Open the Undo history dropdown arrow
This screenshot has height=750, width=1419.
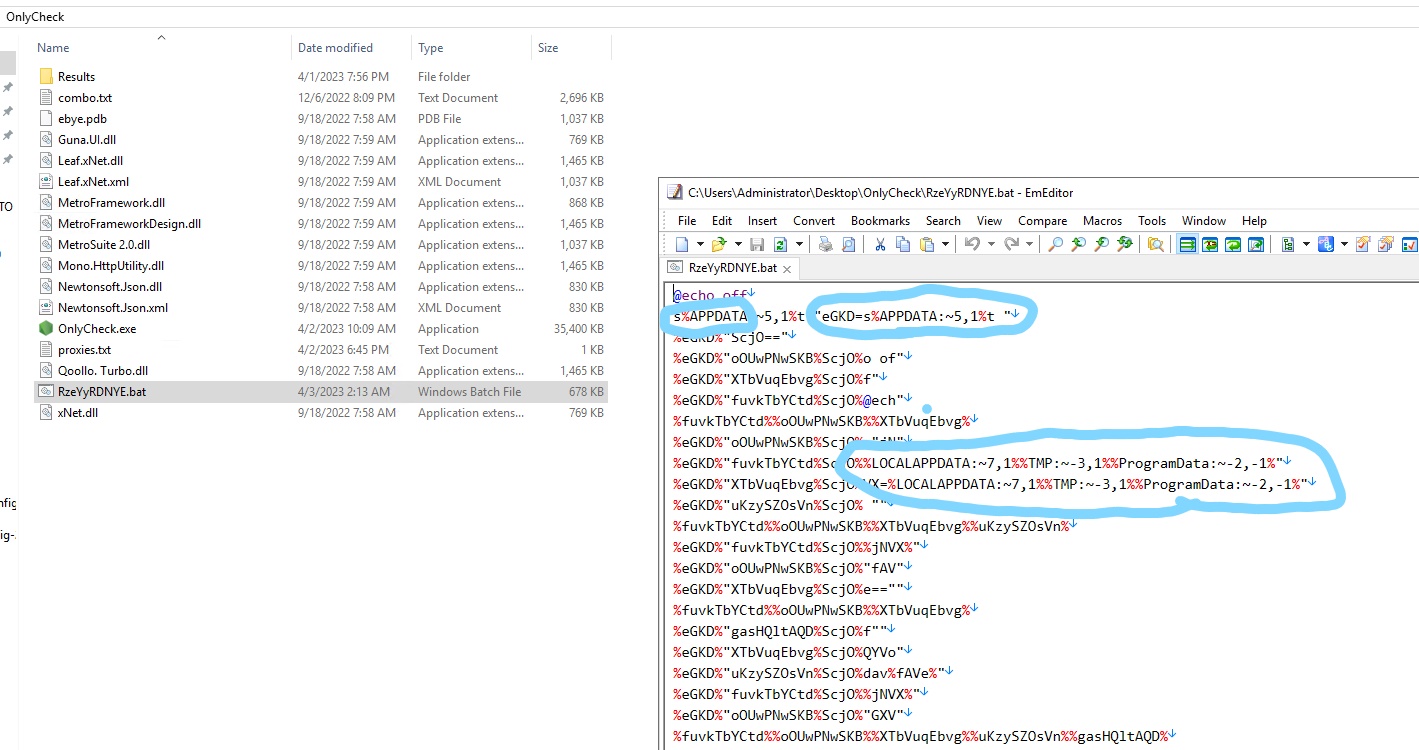[x=991, y=244]
